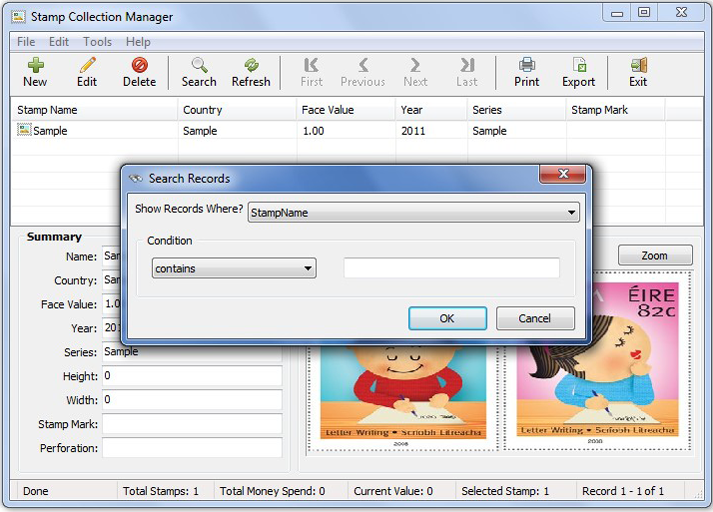
Task: Select the Sample row in stamp list
Action: click(x=50, y=131)
